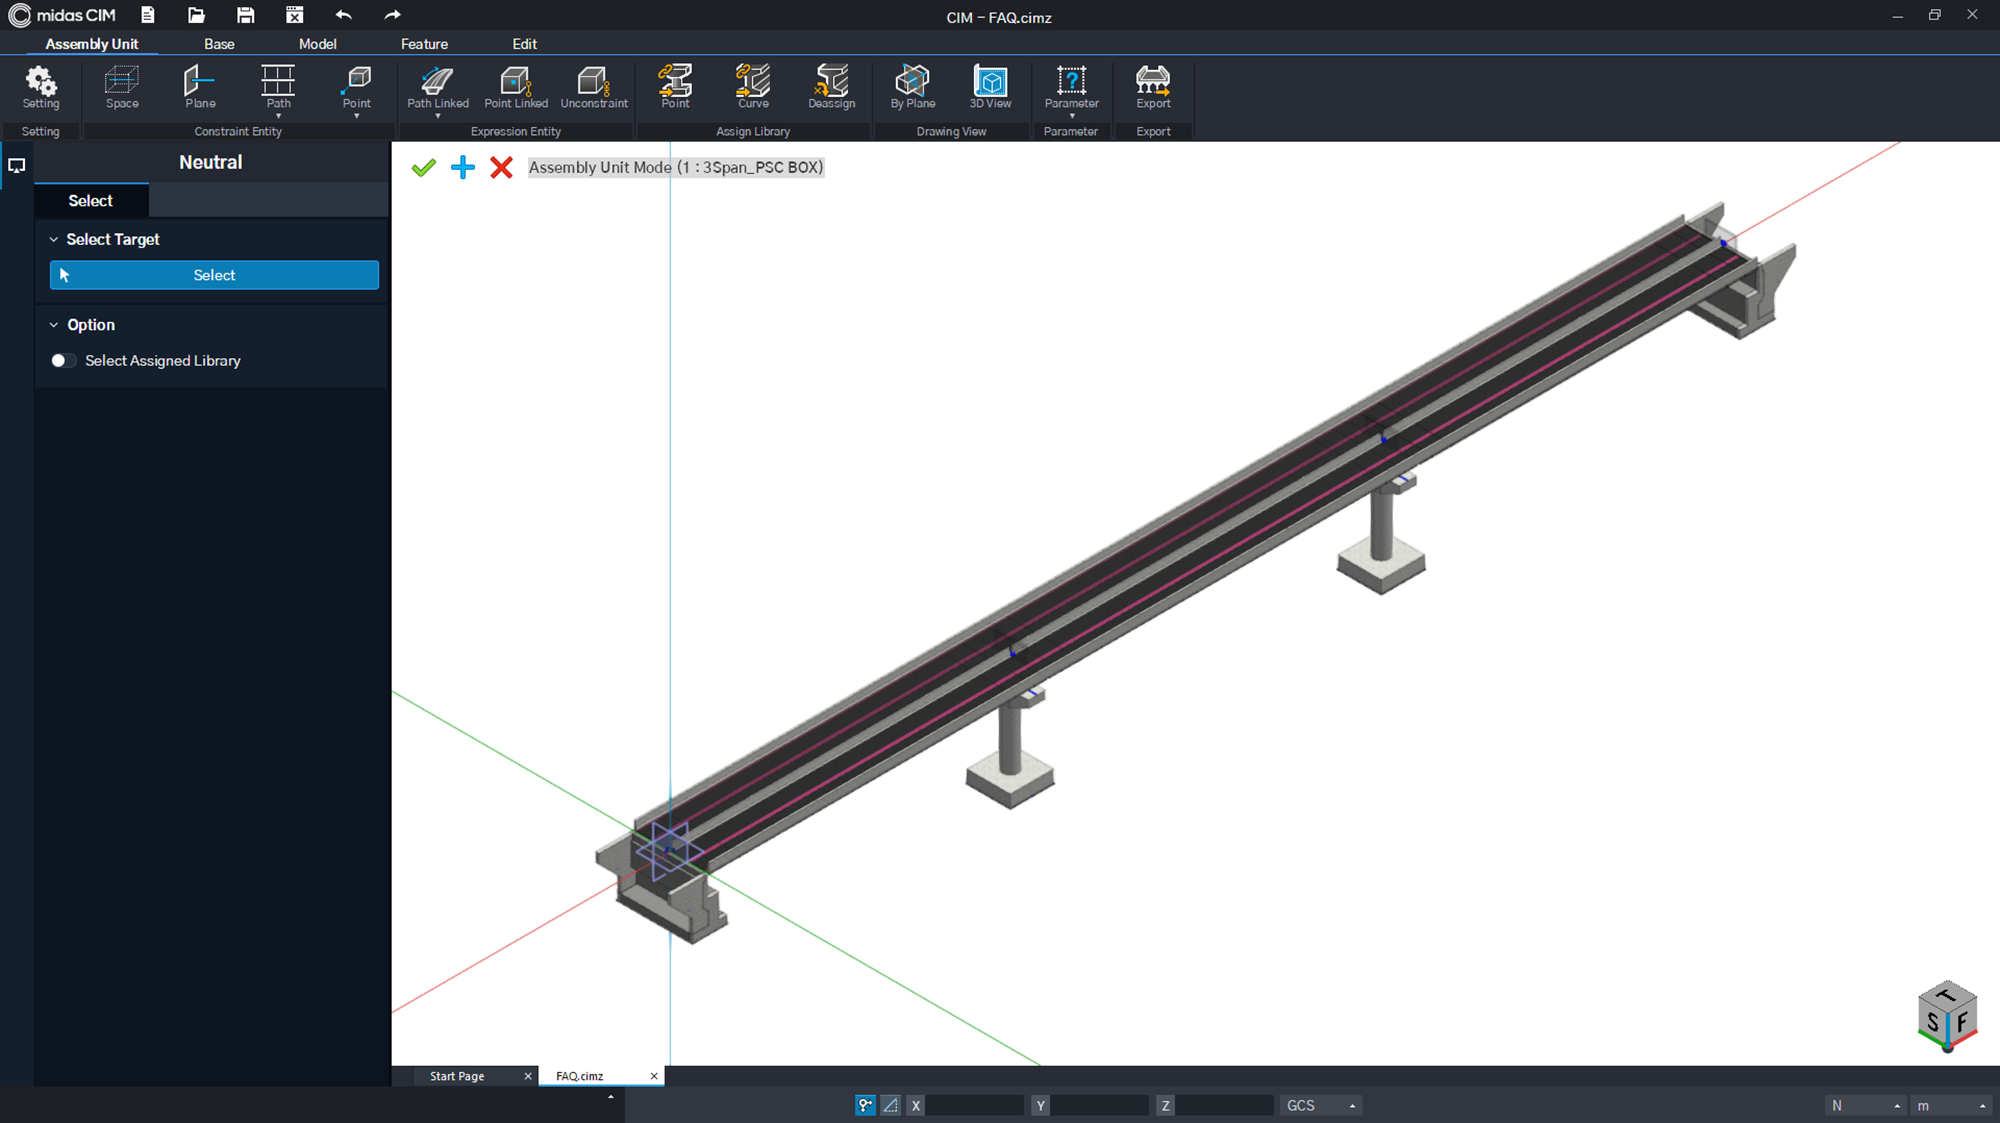The height and width of the screenshot is (1123, 2000).
Task: Toggle Select Assigned Library option
Action: (63, 361)
